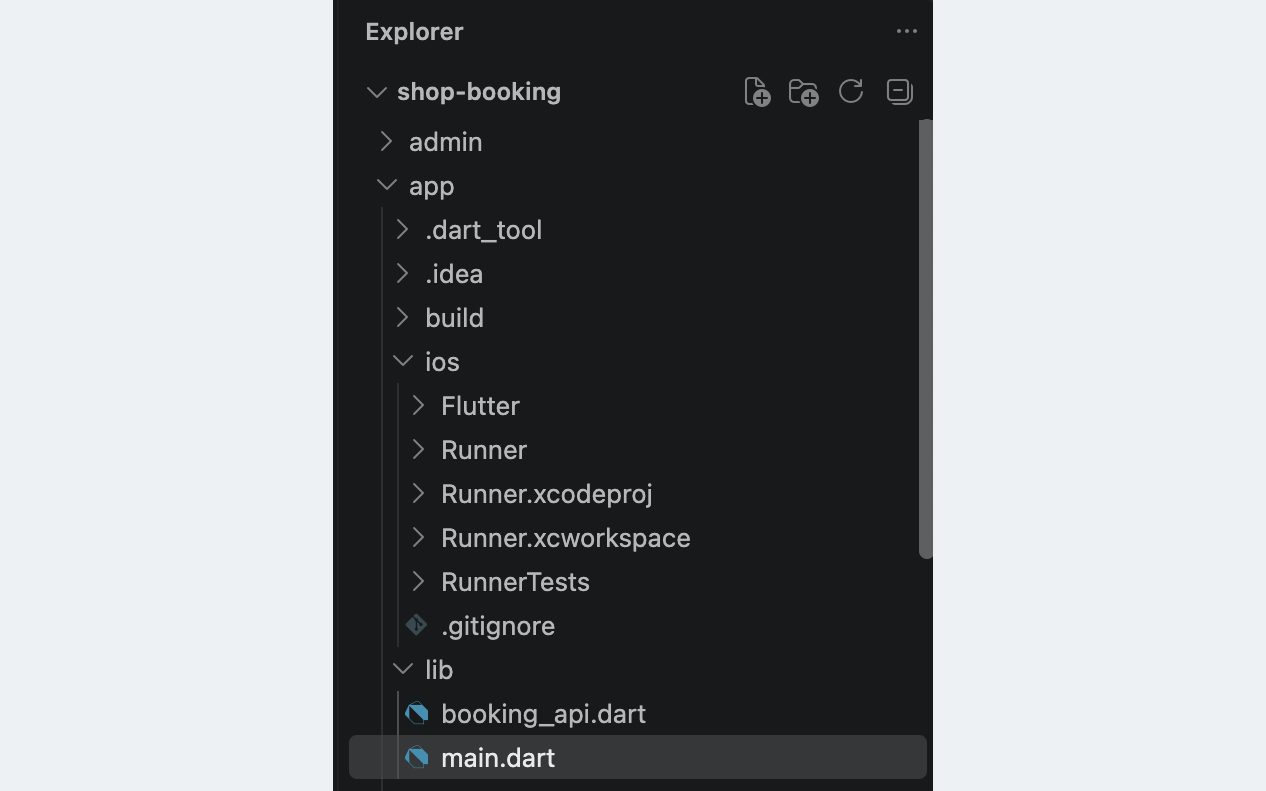Viewport: 1266px width, 791px height.
Task: Select the Flutter folder name
Action: tap(481, 406)
